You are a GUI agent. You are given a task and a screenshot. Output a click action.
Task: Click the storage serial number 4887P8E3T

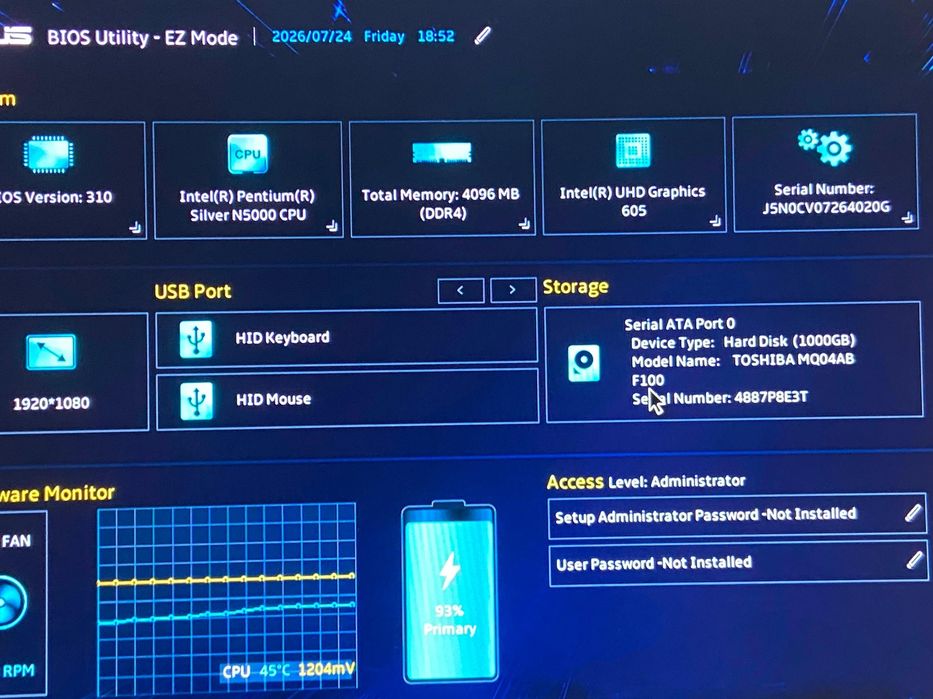(x=771, y=397)
